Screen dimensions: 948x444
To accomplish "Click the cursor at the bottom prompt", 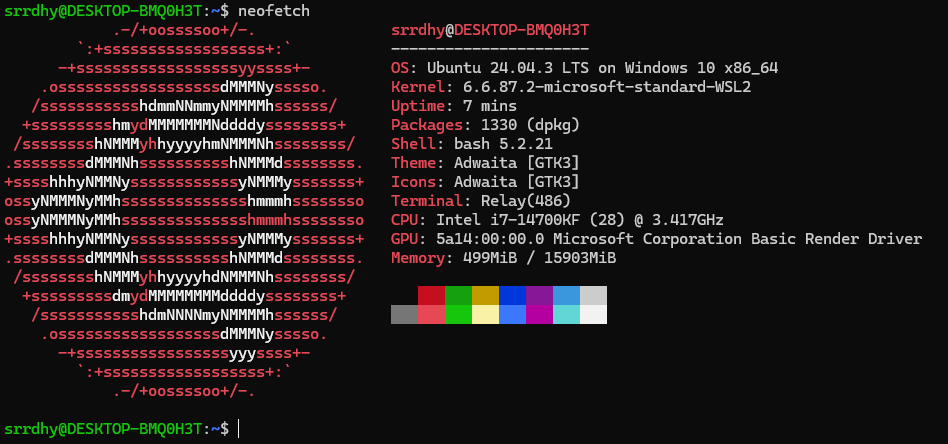I will click(240, 428).
